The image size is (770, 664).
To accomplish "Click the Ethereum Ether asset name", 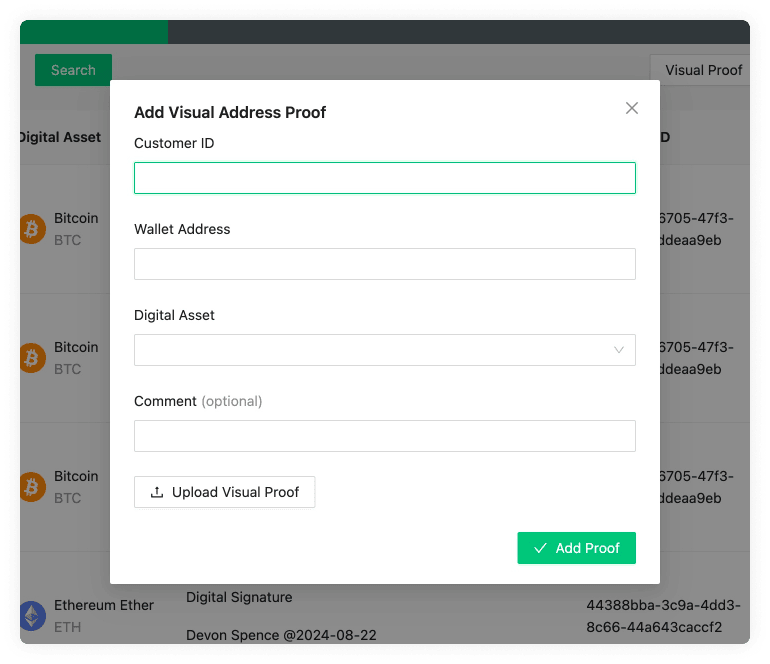I will point(104,605).
